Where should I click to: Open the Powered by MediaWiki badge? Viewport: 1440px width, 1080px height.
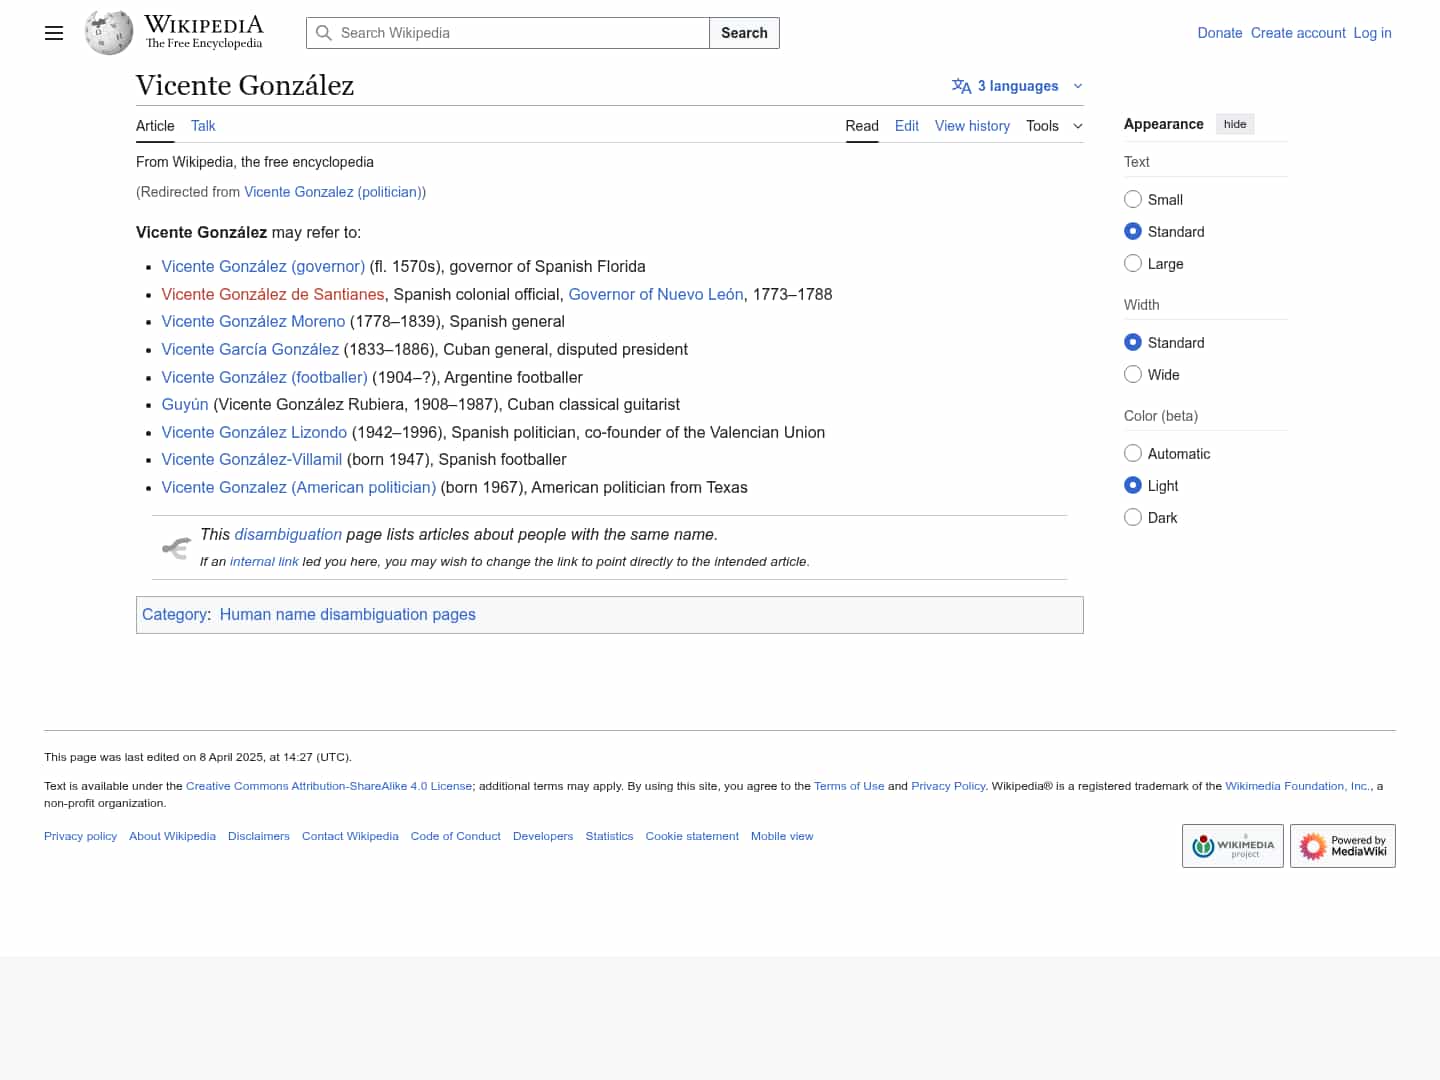click(x=1342, y=846)
